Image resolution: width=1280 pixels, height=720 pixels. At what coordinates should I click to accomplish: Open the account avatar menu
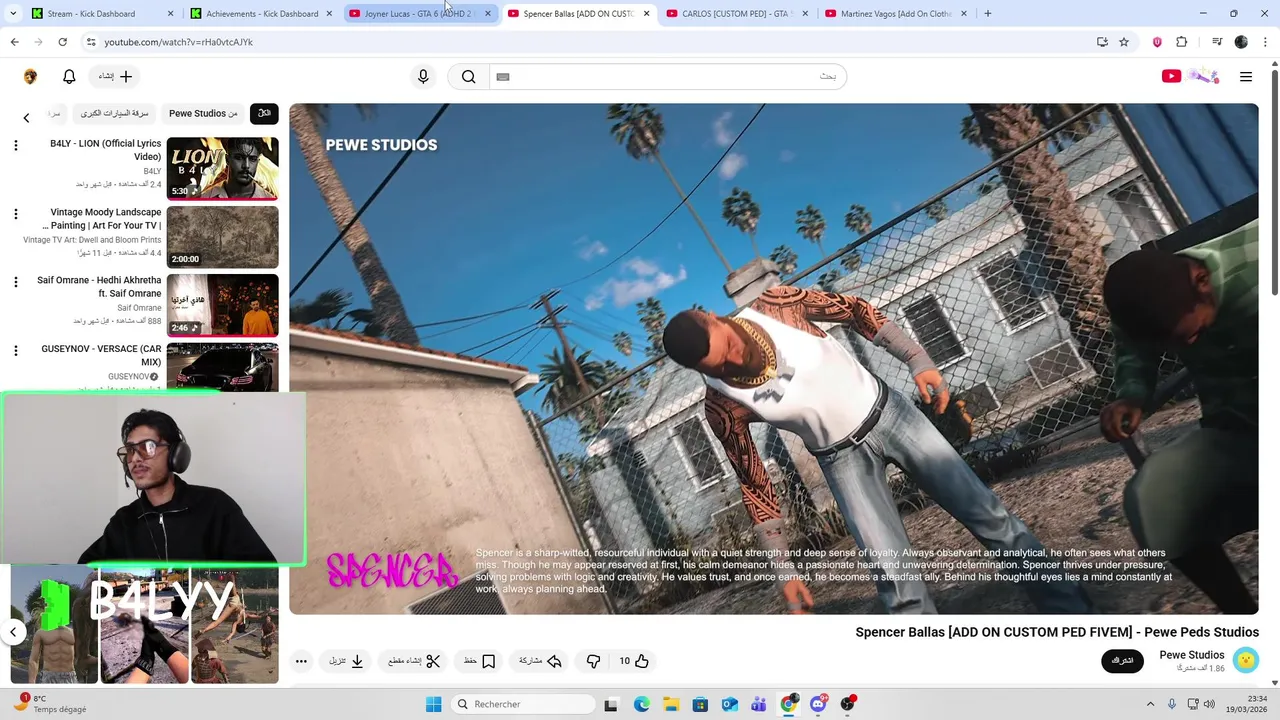[x=30, y=76]
